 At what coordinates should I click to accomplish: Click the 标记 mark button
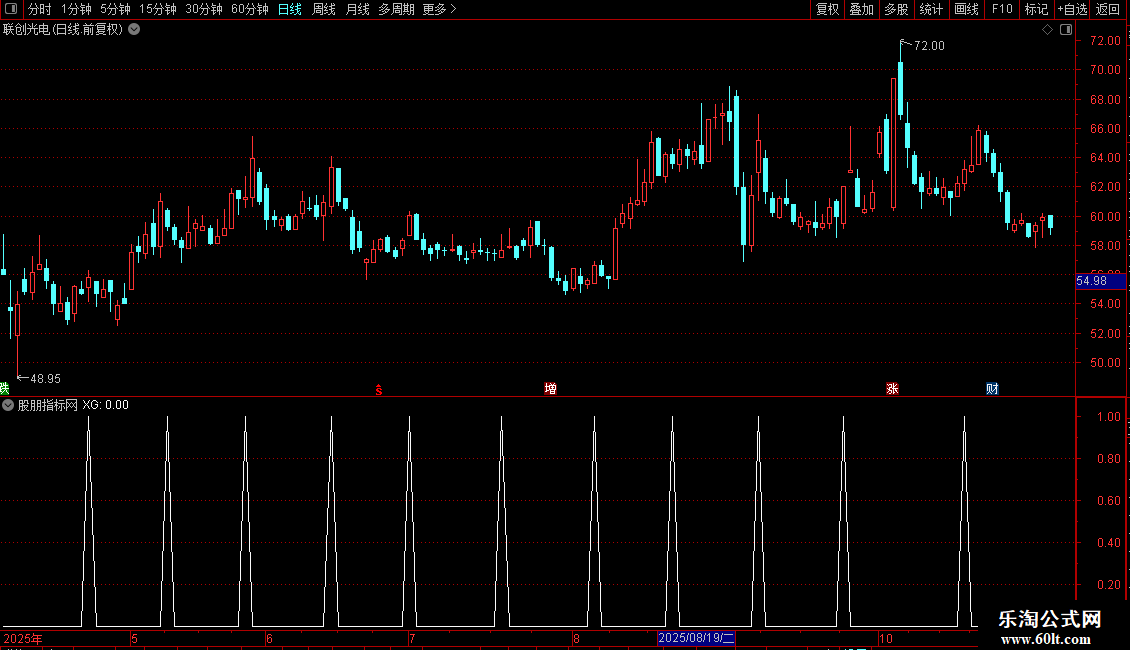pyautogui.click(x=1036, y=9)
